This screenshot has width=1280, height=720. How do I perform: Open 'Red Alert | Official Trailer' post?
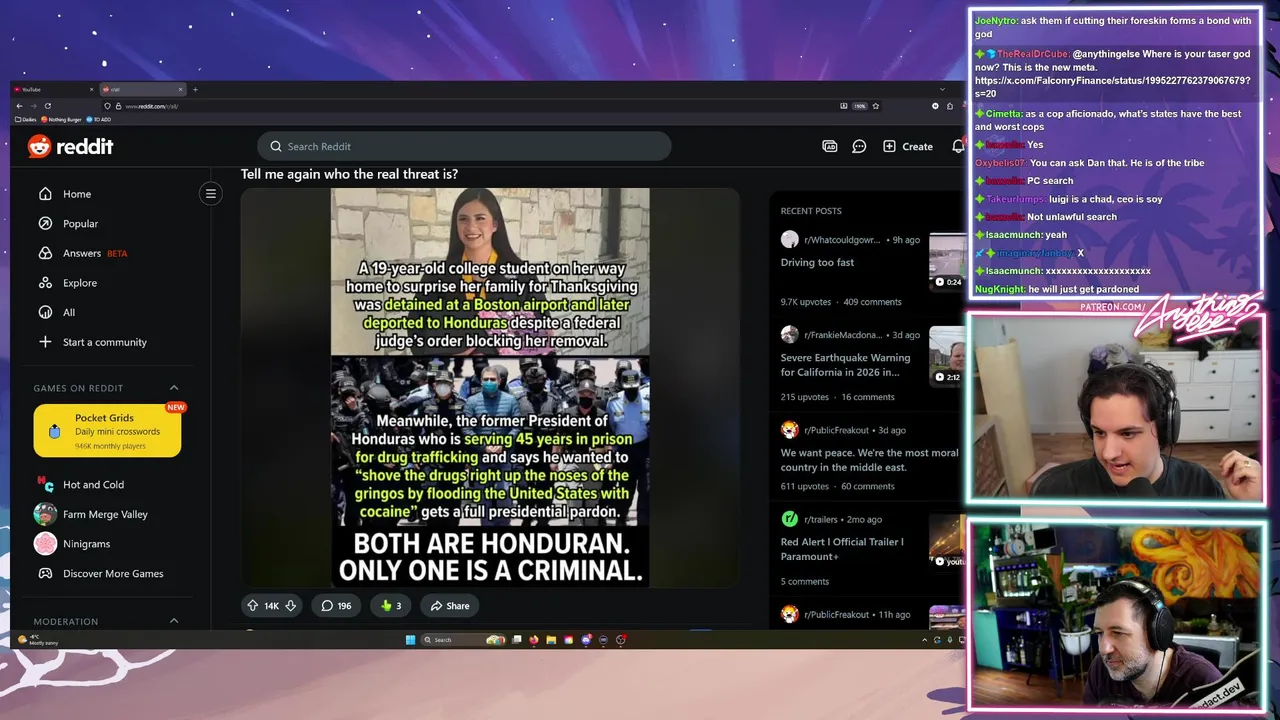point(842,549)
